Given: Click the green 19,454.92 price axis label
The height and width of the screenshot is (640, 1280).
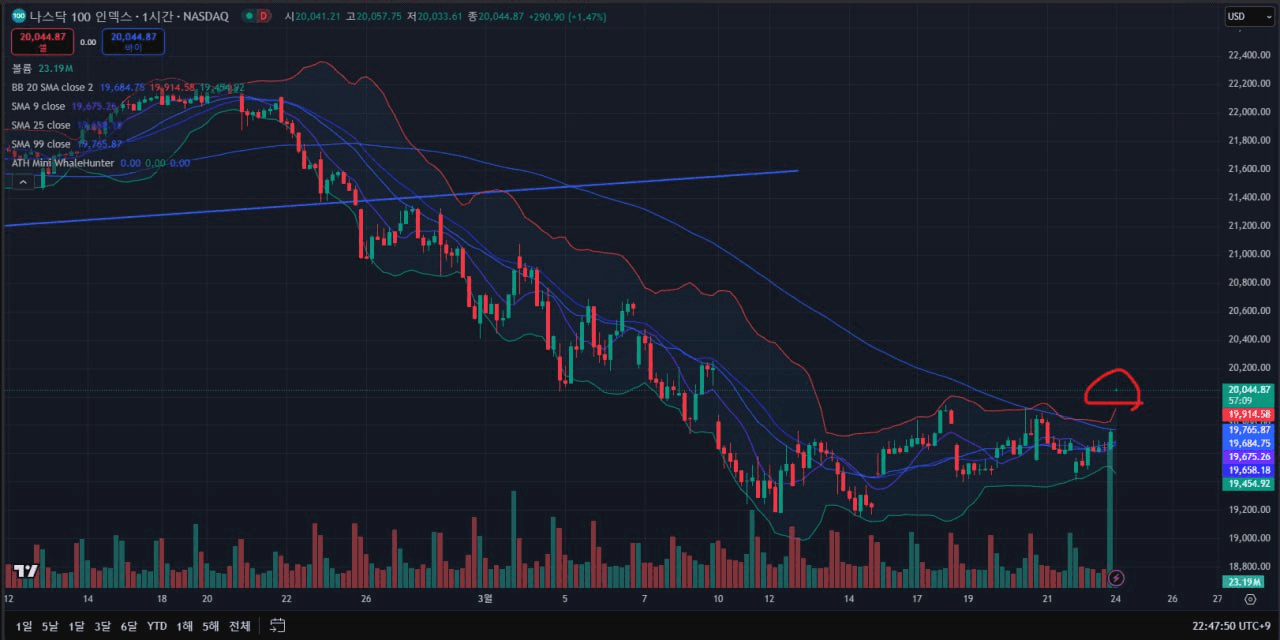Looking at the screenshot, I should pos(1249,483).
